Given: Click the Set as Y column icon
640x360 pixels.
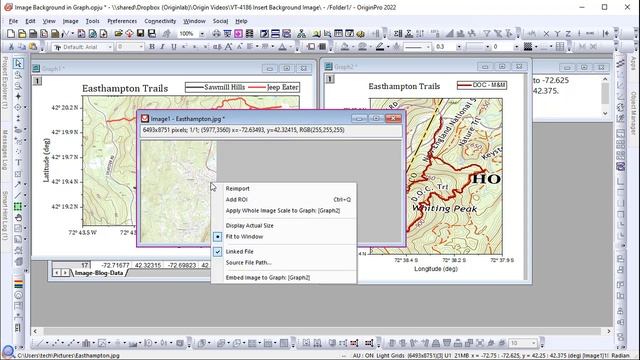Looking at the screenshot, I should click(x=557, y=33).
